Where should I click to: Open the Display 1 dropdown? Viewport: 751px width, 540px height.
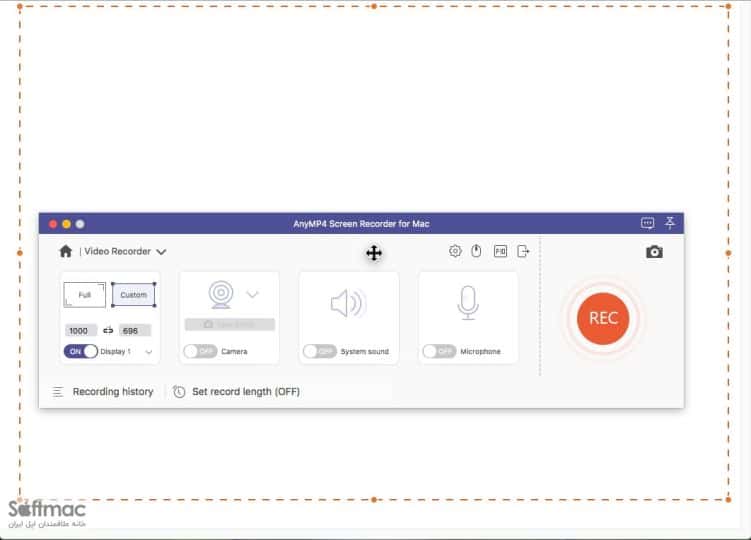click(x=148, y=352)
